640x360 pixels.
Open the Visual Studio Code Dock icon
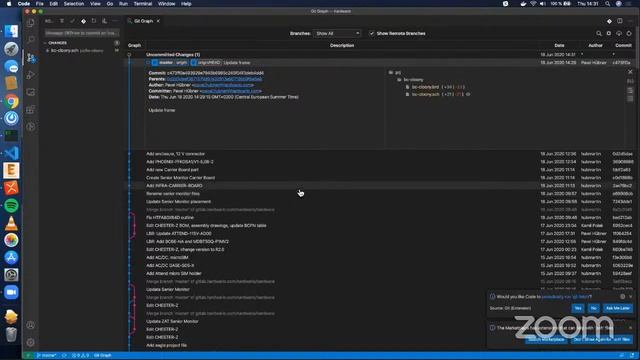pyautogui.click(x=11, y=153)
